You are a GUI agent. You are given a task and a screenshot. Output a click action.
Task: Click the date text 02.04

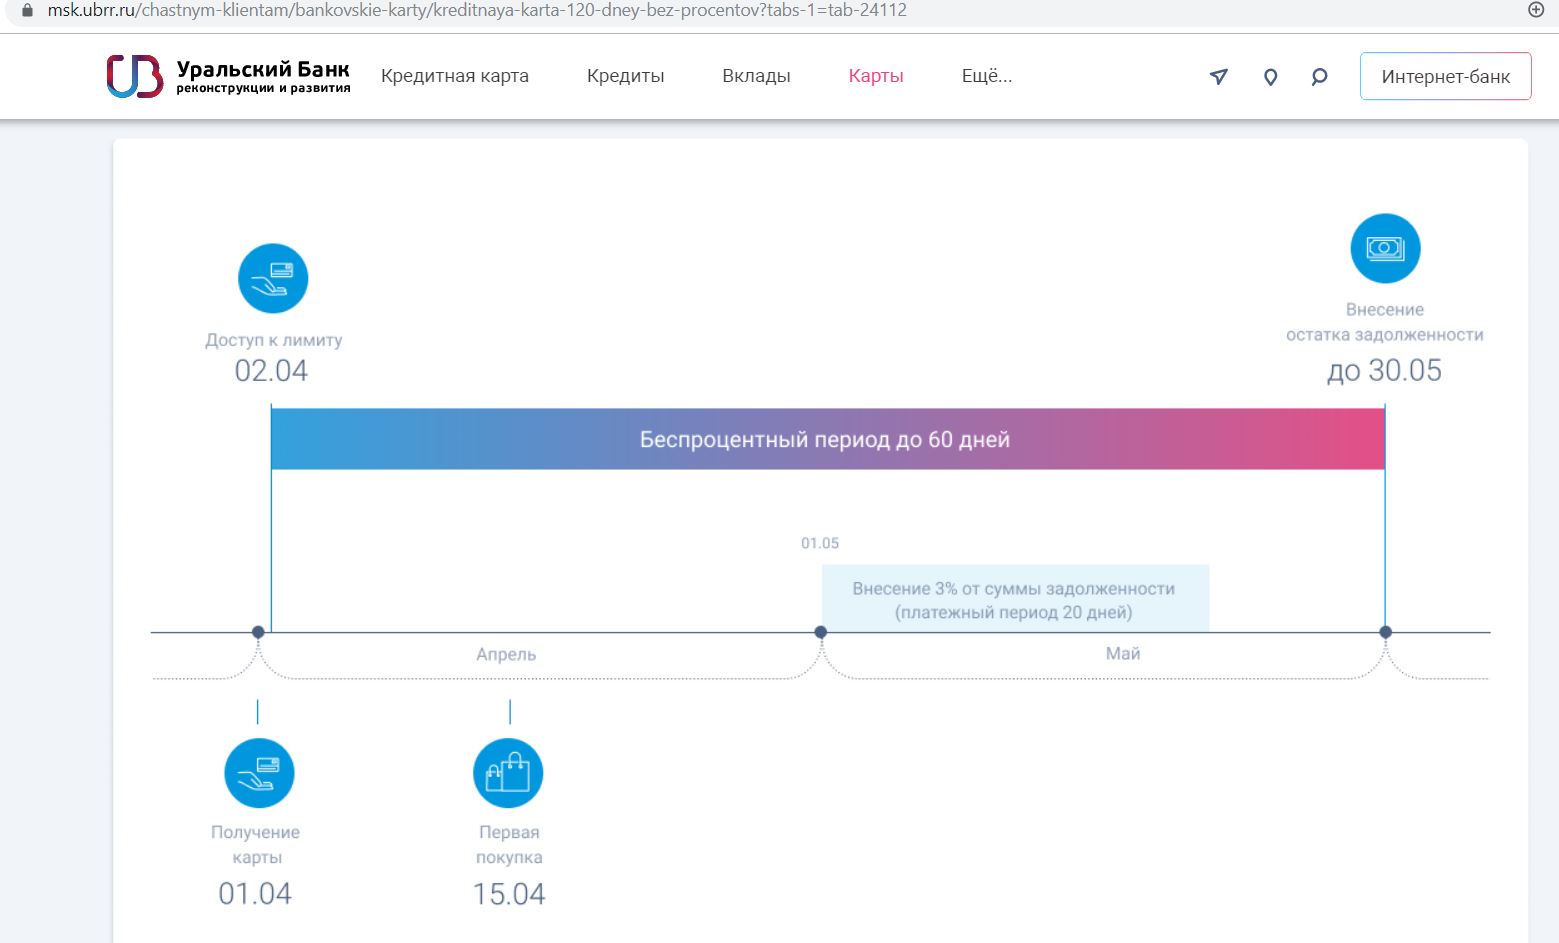[x=271, y=371]
